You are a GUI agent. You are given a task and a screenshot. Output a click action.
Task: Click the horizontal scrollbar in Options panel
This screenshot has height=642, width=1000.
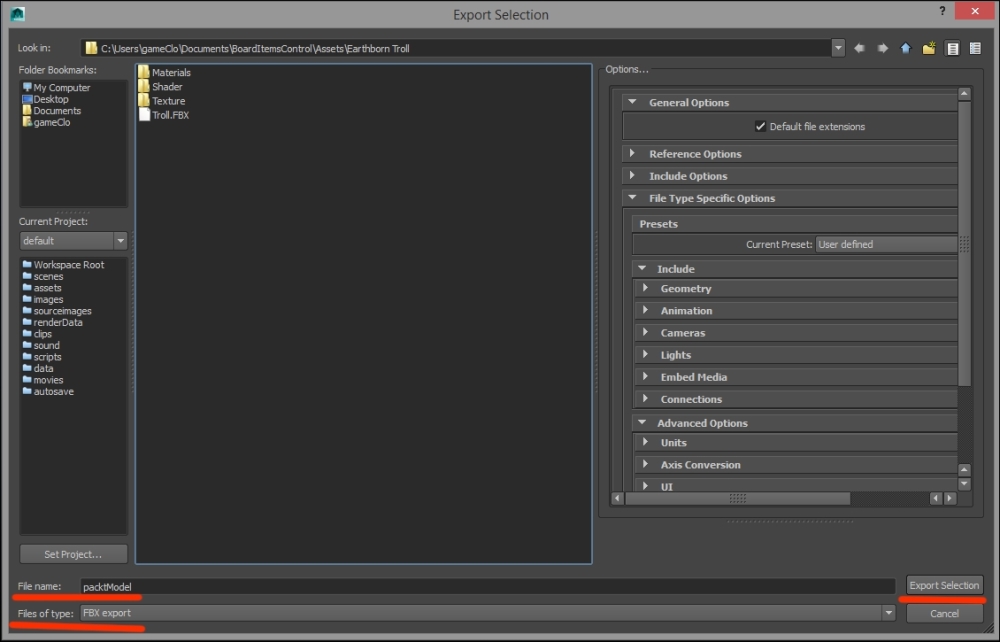tap(737, 498)
